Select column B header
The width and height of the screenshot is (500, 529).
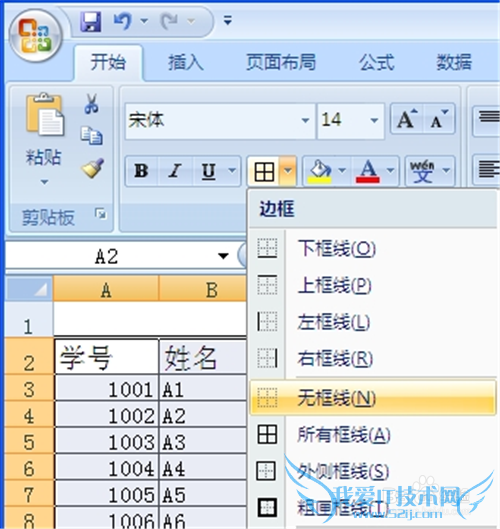tap(203, 289)
